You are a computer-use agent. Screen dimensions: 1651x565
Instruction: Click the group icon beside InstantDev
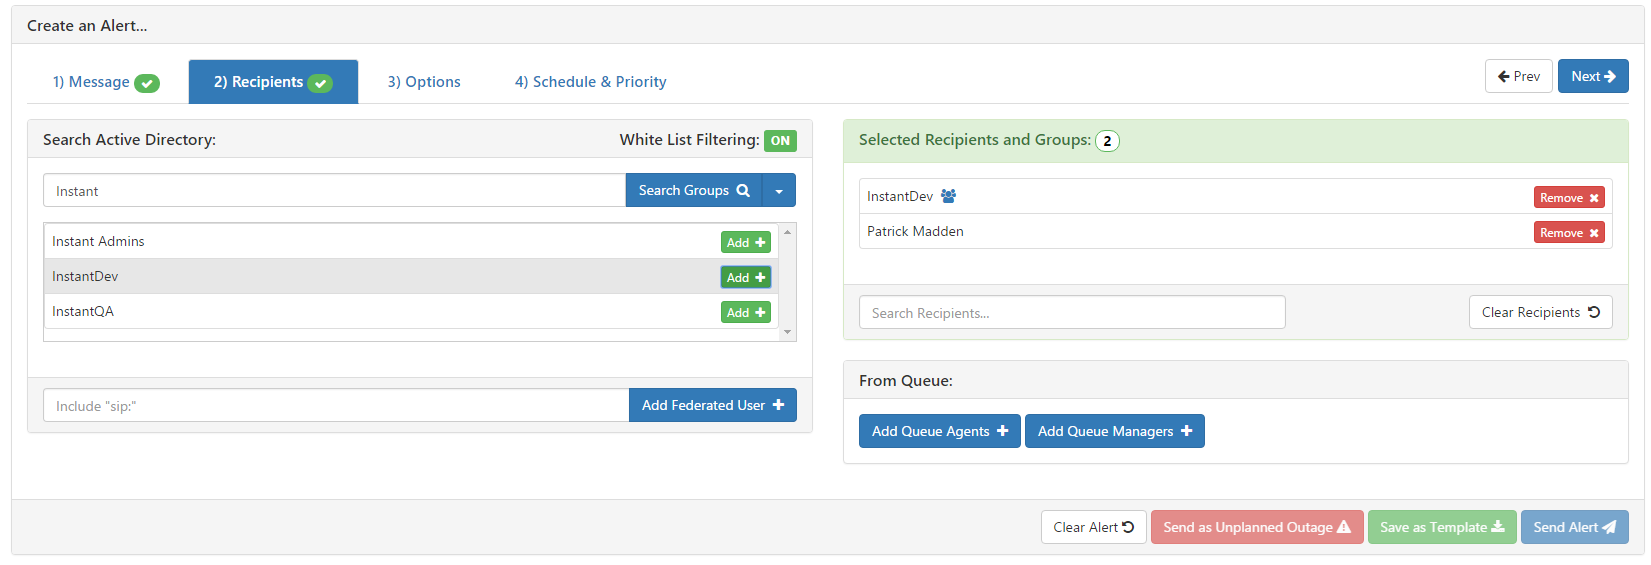click(948, 196)
